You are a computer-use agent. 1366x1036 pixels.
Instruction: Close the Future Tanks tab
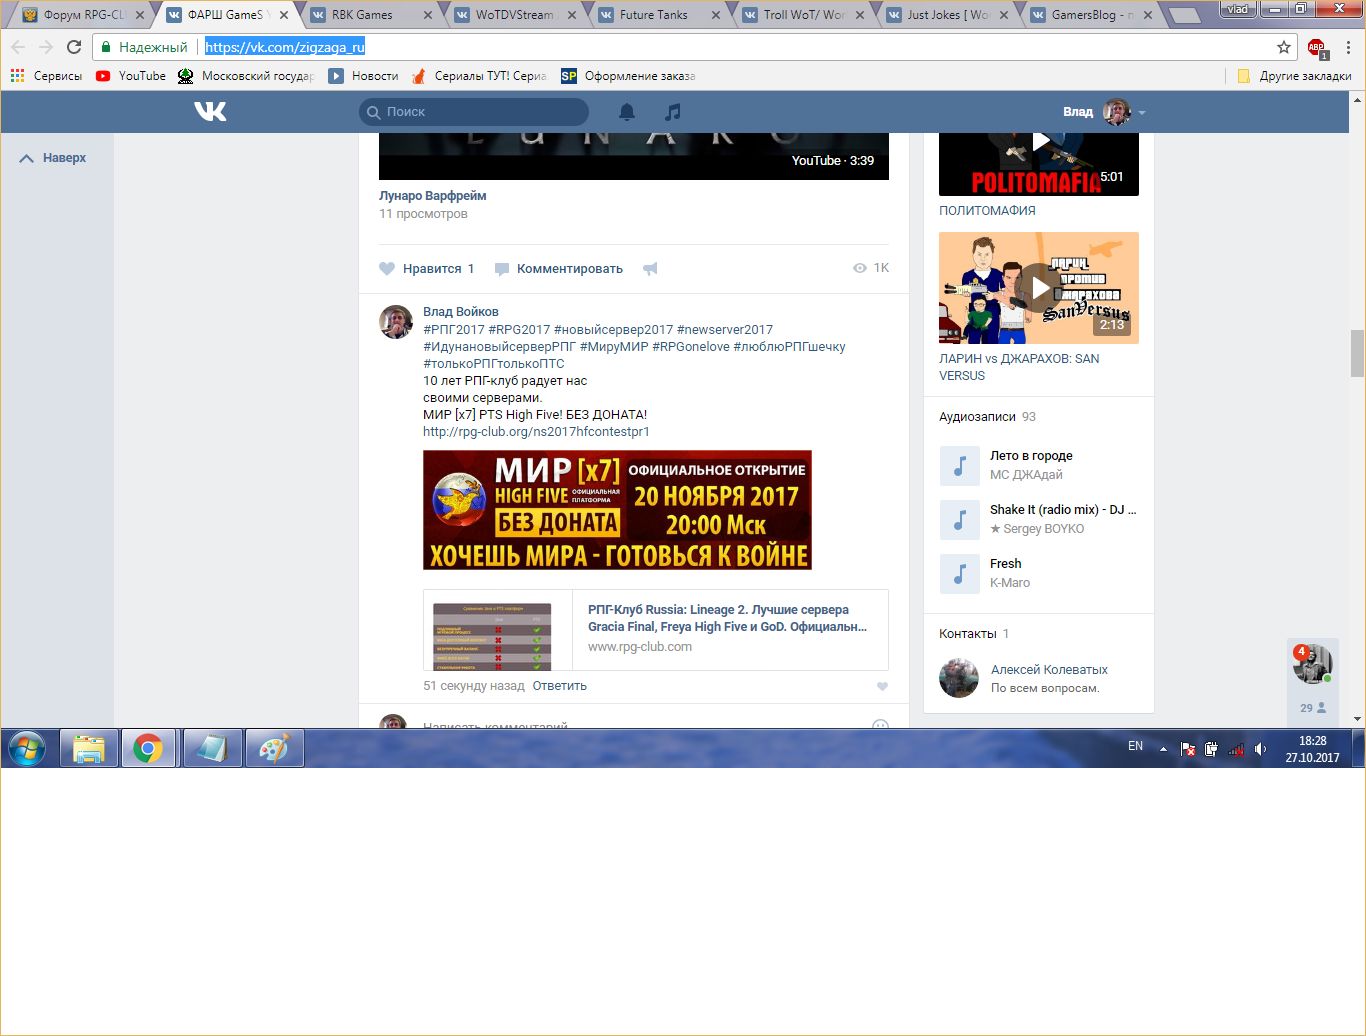tap(716, 15)
